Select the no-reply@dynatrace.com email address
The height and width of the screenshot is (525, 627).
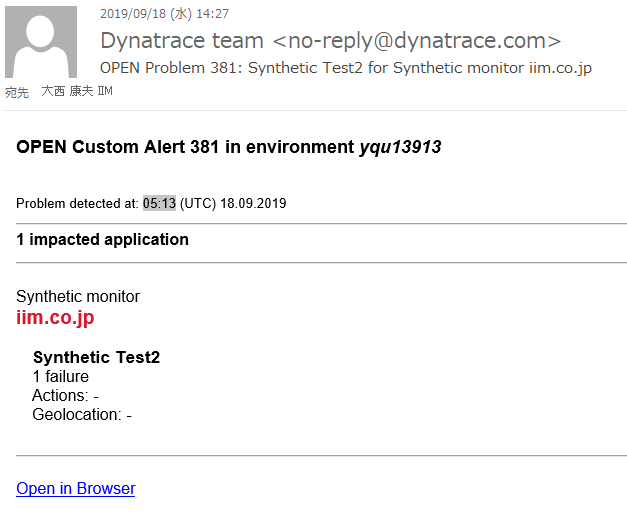point(416,41)
